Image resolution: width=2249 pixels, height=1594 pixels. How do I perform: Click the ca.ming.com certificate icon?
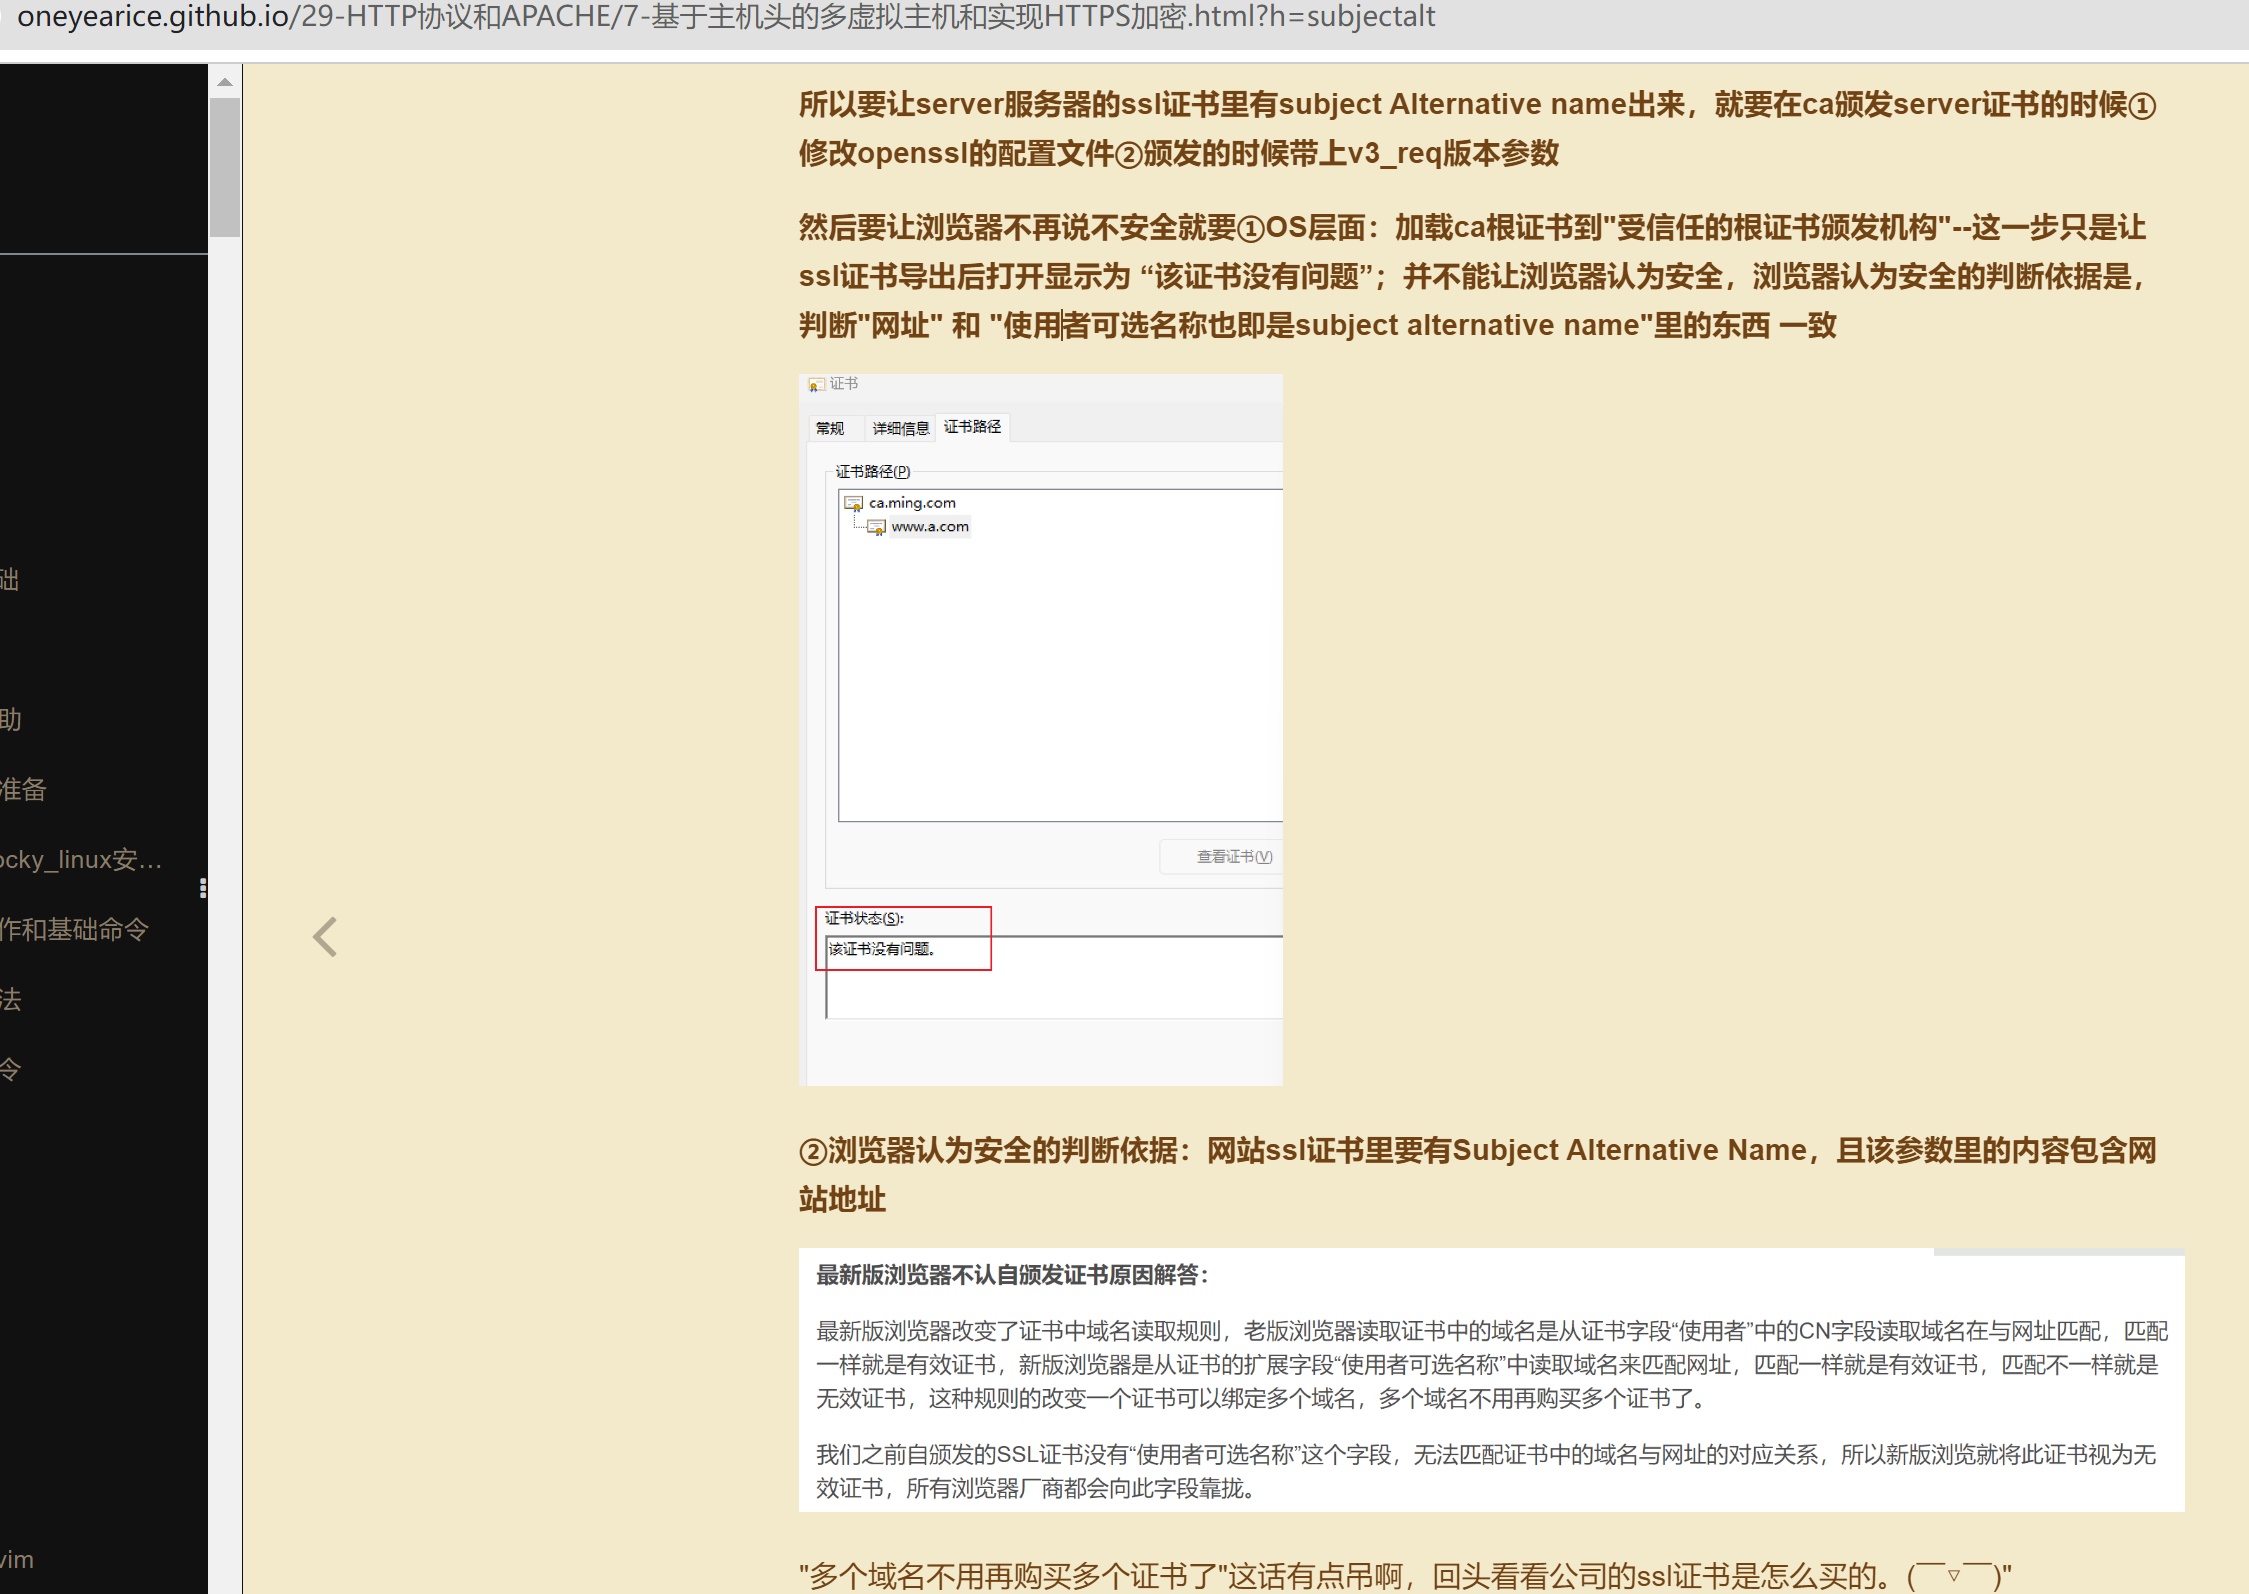tap(853, 503)
